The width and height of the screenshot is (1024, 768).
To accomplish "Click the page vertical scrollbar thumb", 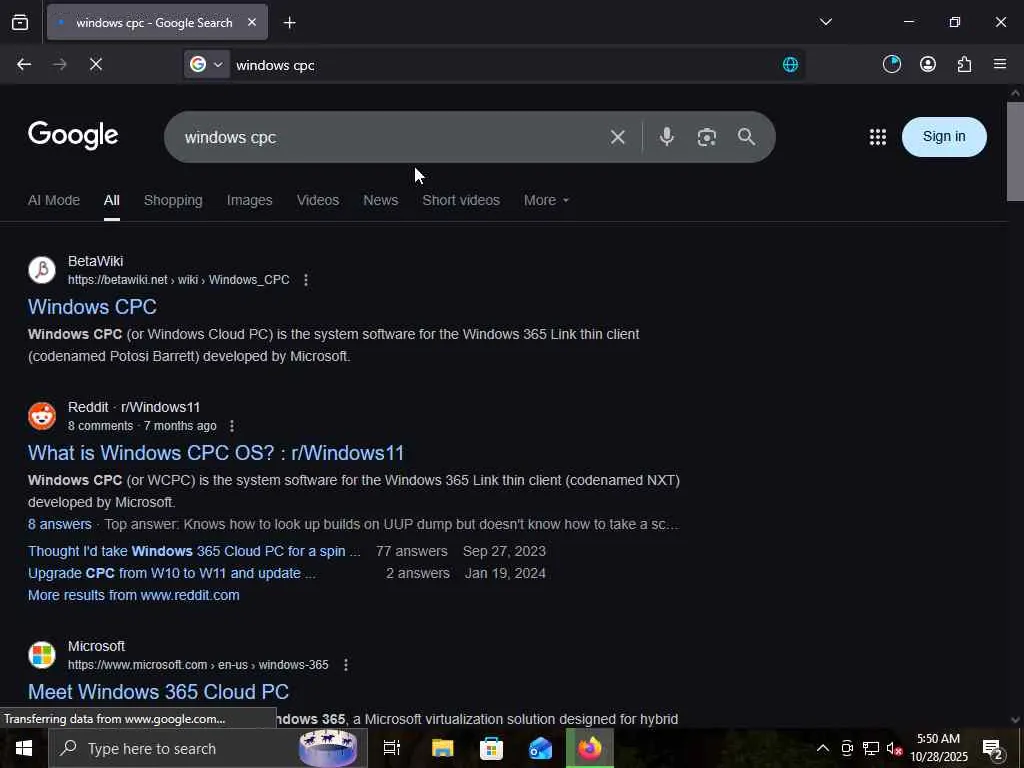I will tap(1015, 152).
